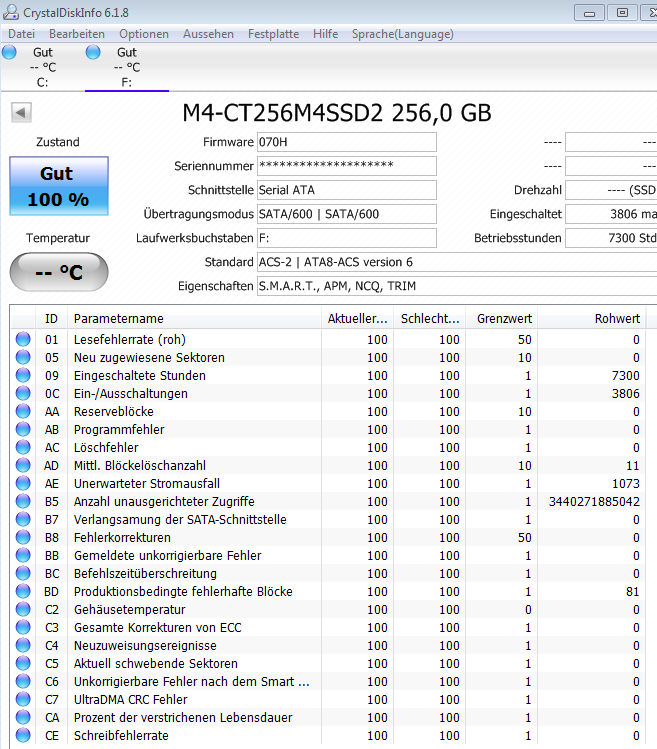Open the Datei menu
Screen dimensions: 657x749
[x=22, y=34]
